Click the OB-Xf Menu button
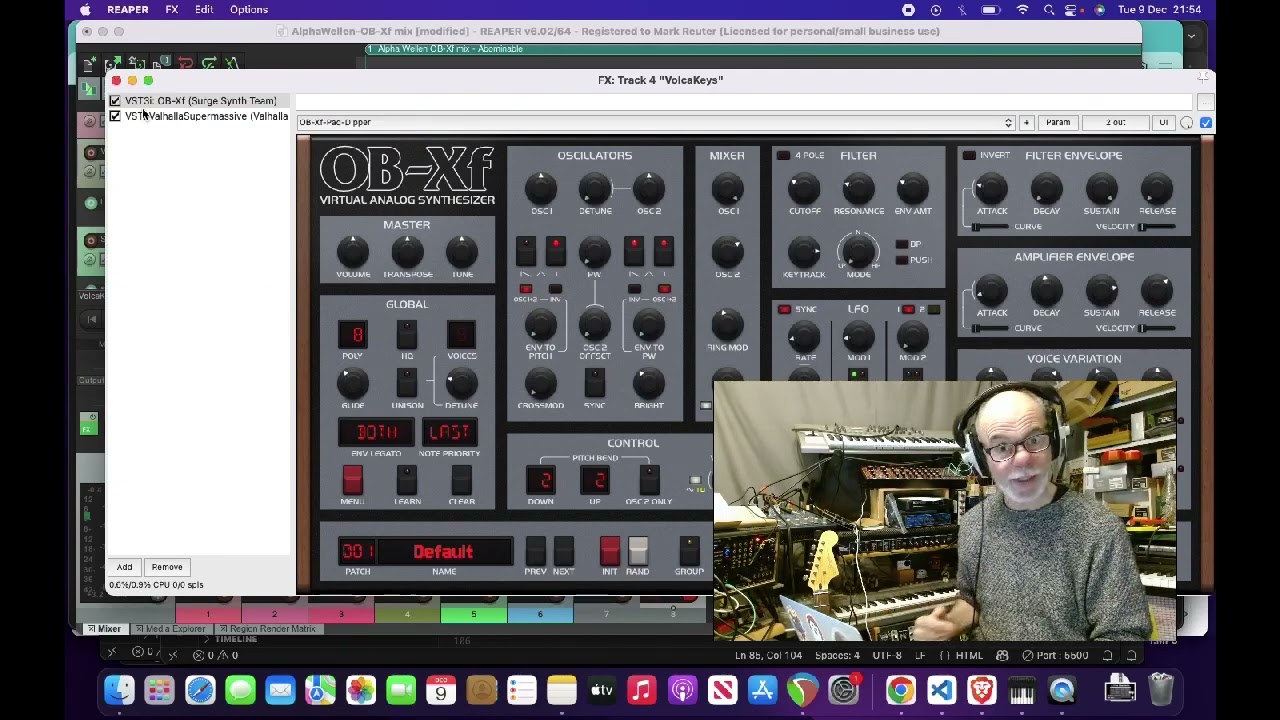The height and width of the screenshot is (720, 1280). point(352,479)
